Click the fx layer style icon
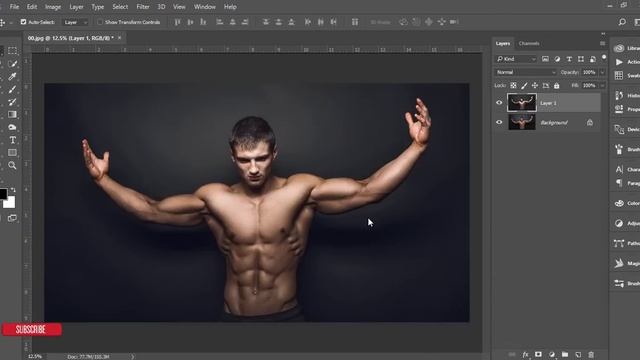The image size is (640, 360). pos(525,354)
